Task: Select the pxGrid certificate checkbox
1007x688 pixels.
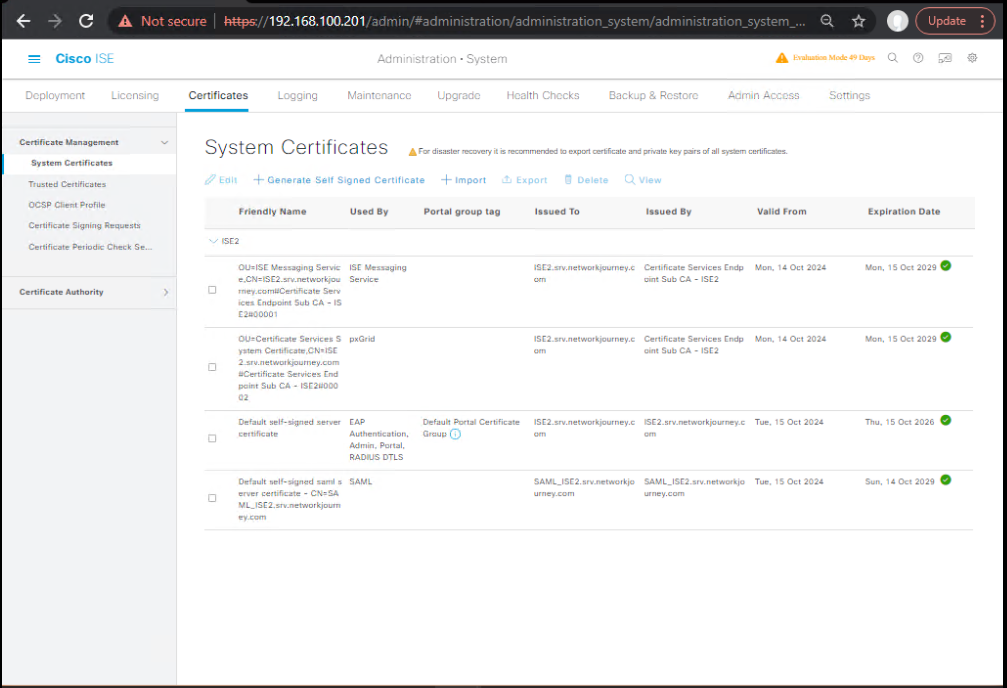Action: tap(212, 367)
